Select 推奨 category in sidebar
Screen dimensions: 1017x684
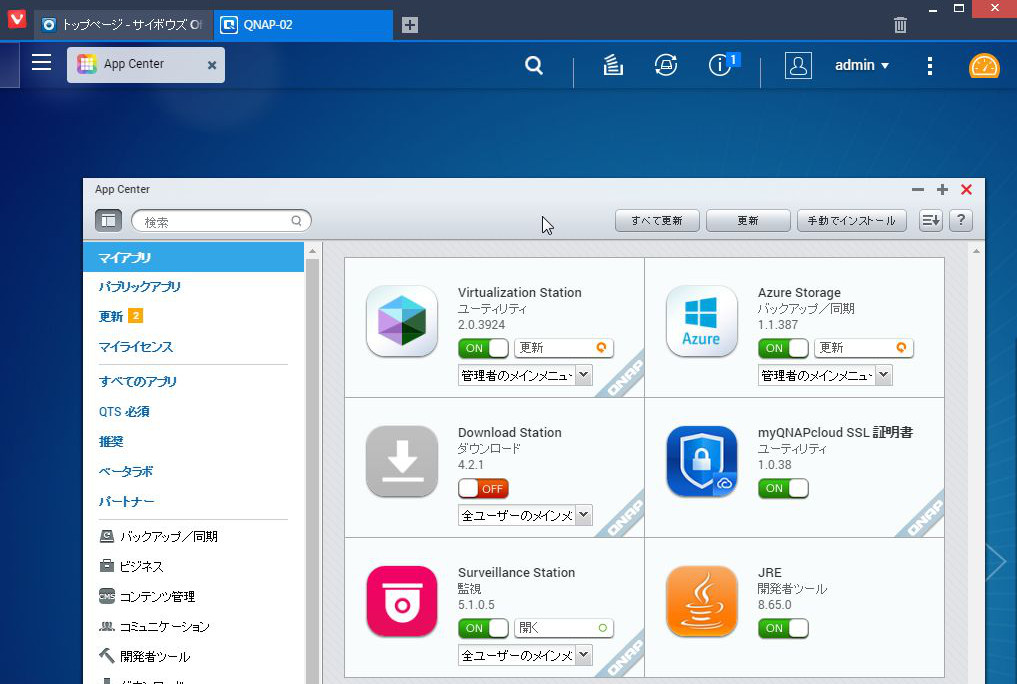pyautogui.click(x=111, y=442)
